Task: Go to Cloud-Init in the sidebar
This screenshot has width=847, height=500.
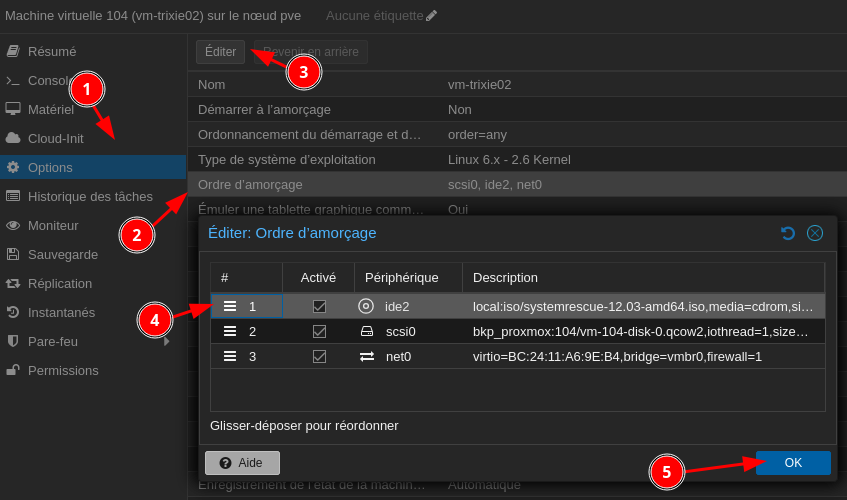Action: (55, 138)
